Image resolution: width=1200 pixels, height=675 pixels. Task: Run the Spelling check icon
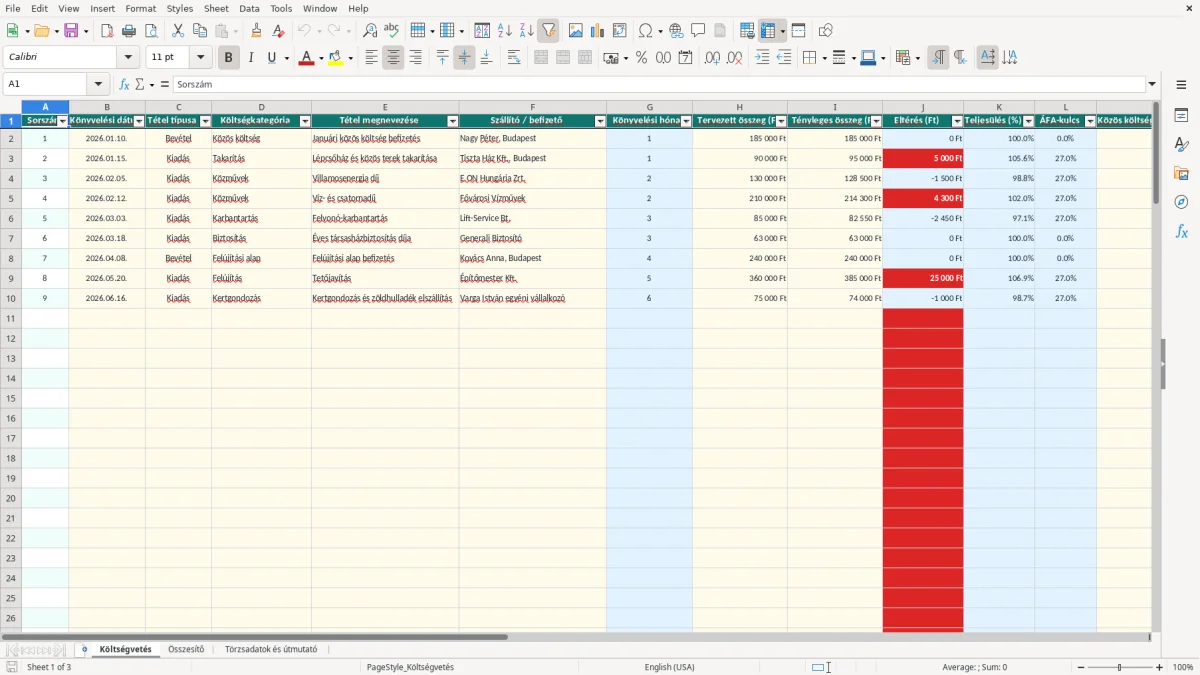pos(392,31)
